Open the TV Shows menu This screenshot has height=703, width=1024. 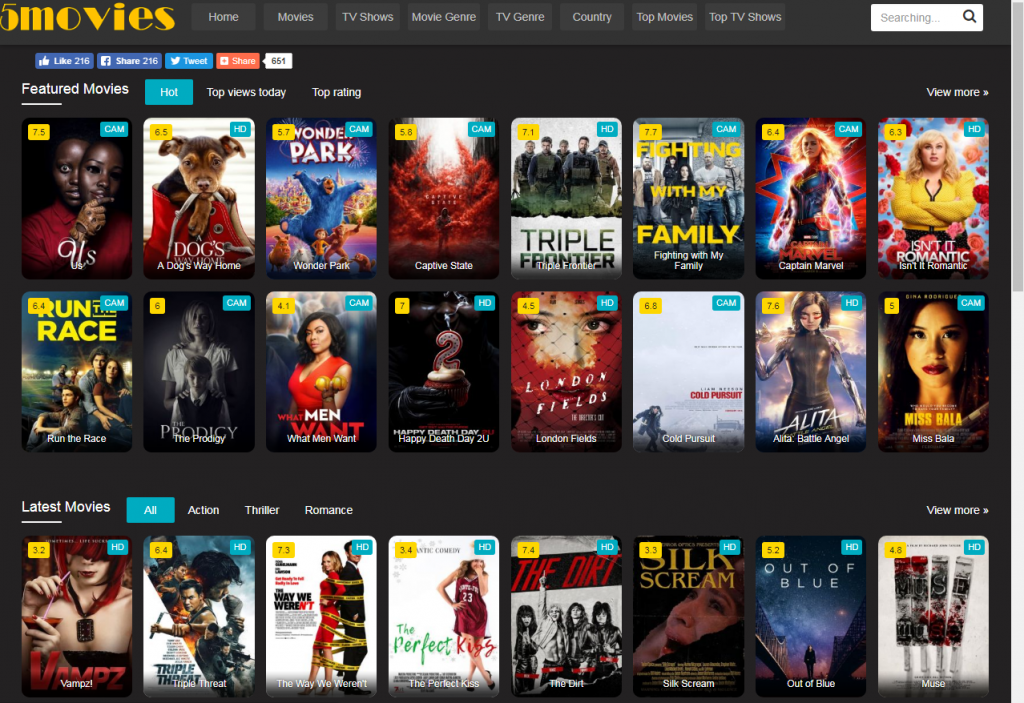[x=368, y=17]
